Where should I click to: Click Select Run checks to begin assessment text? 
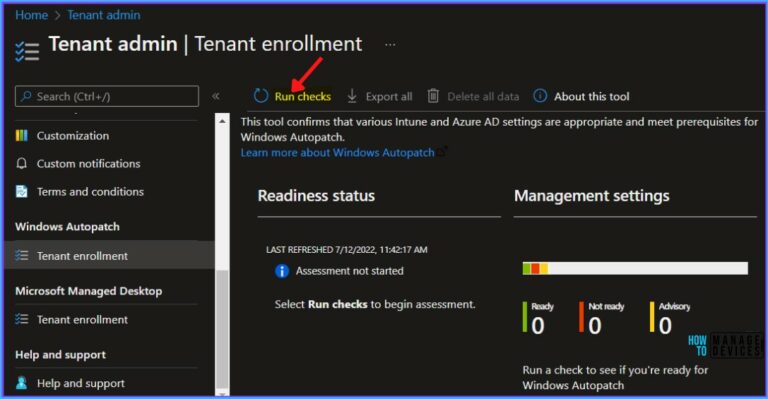click(375, 305)
